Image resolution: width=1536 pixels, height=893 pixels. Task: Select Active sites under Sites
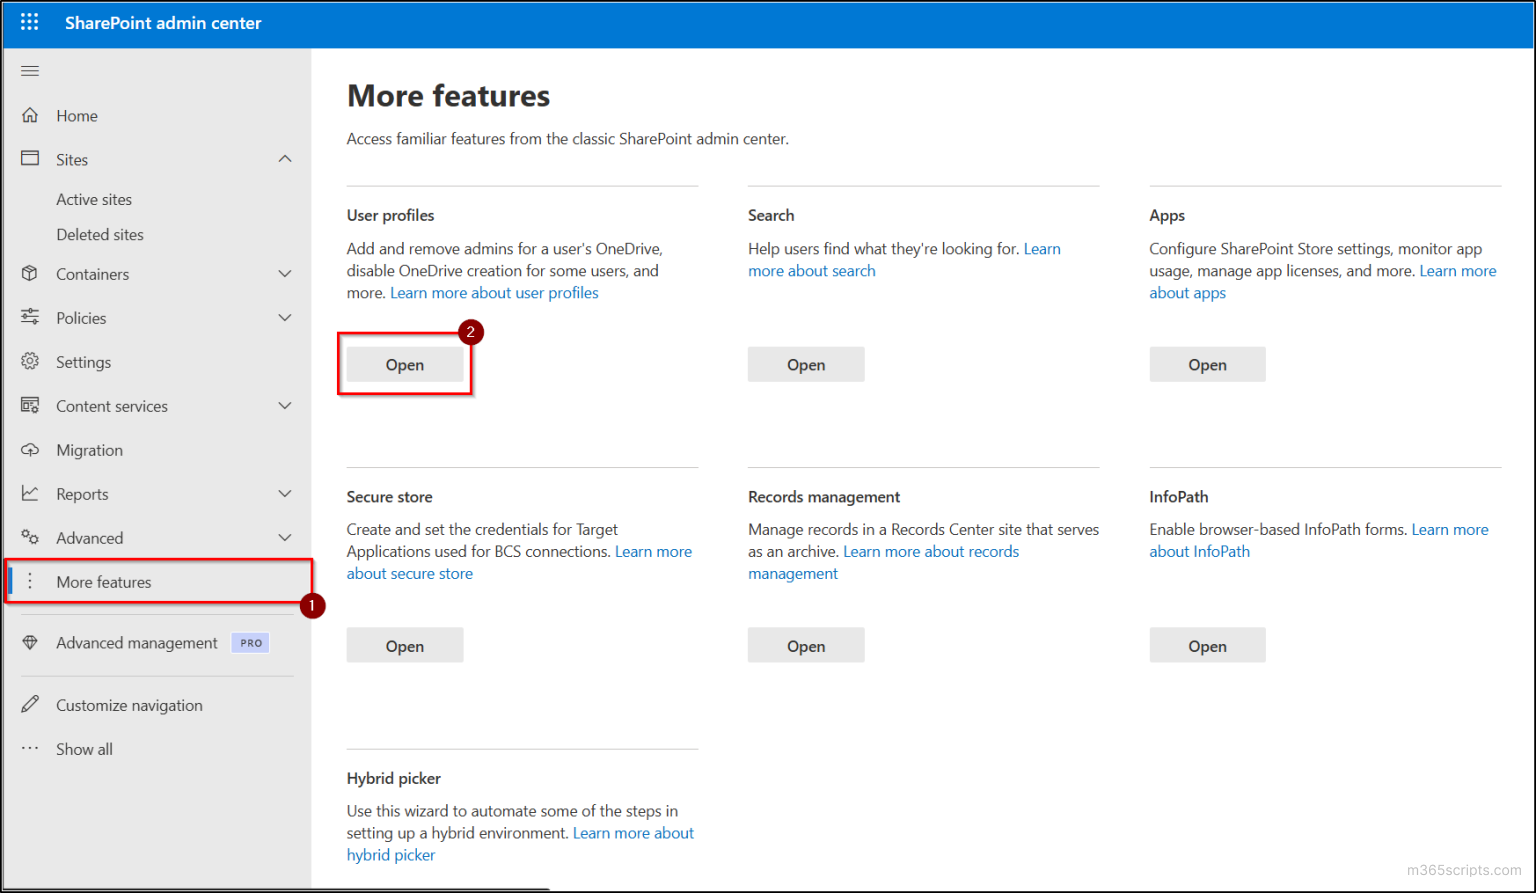[94, 198]
